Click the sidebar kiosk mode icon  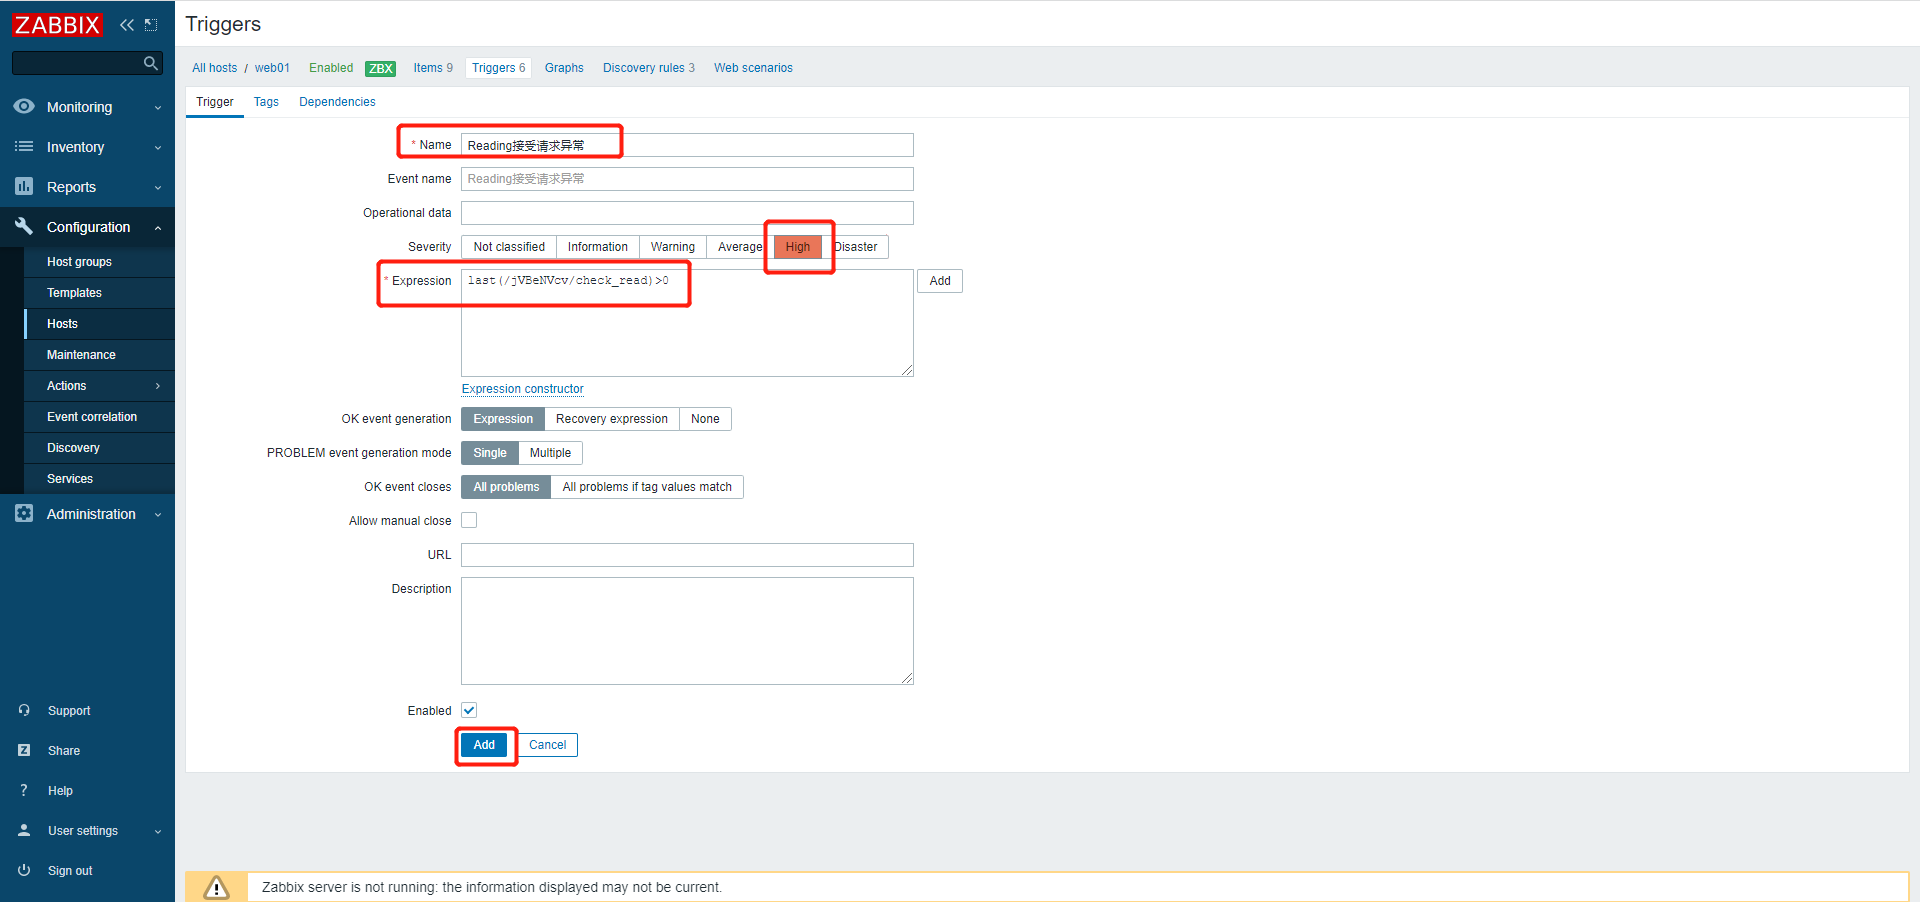[151, 25]
